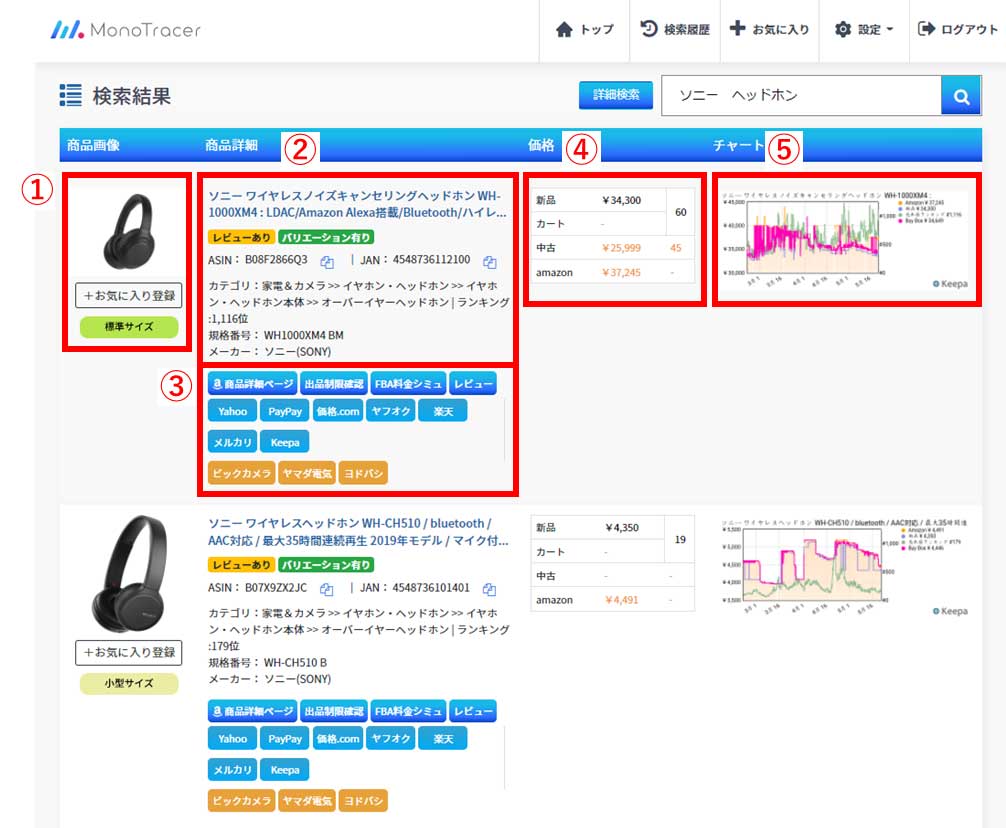Viewport: 1006px width, 828px height.
Task: Open ヨドバシ for WH-1000XM4
Action: (363, 473)
